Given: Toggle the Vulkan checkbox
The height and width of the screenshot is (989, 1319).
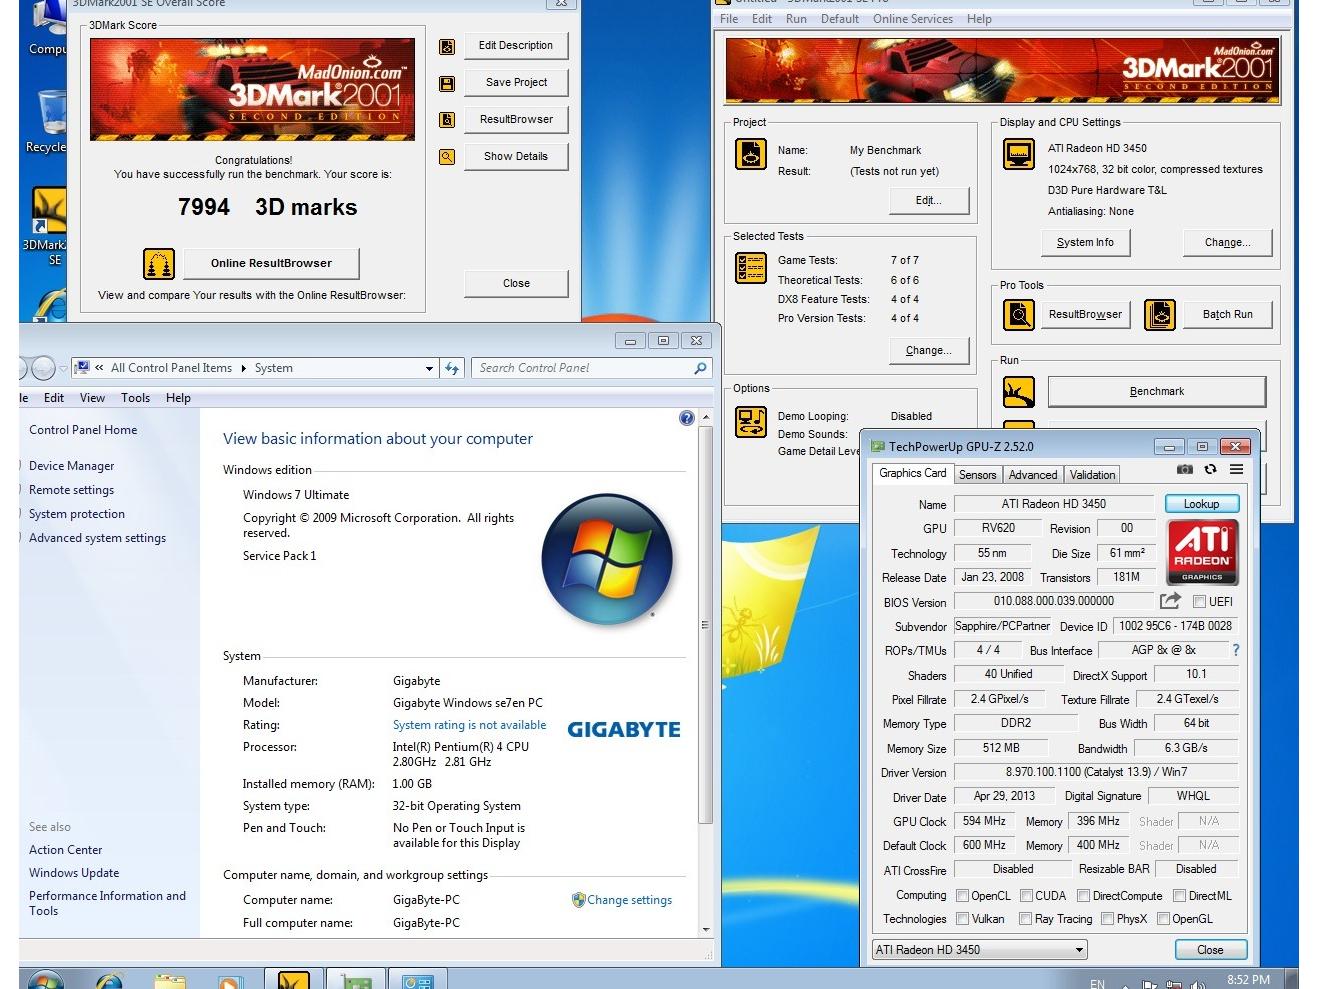Looking at the screenshot, I should (x=962, y=919).
